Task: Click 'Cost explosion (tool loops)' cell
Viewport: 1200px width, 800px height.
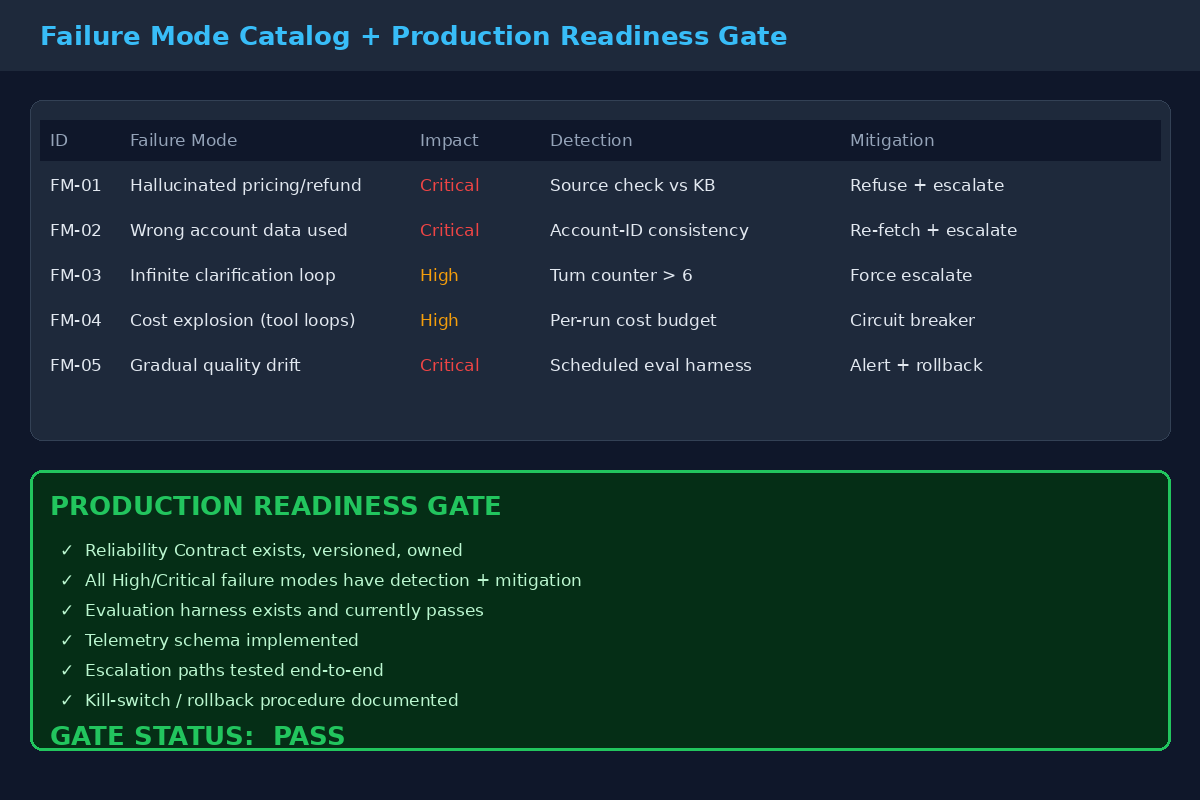Action: [243, 321]
